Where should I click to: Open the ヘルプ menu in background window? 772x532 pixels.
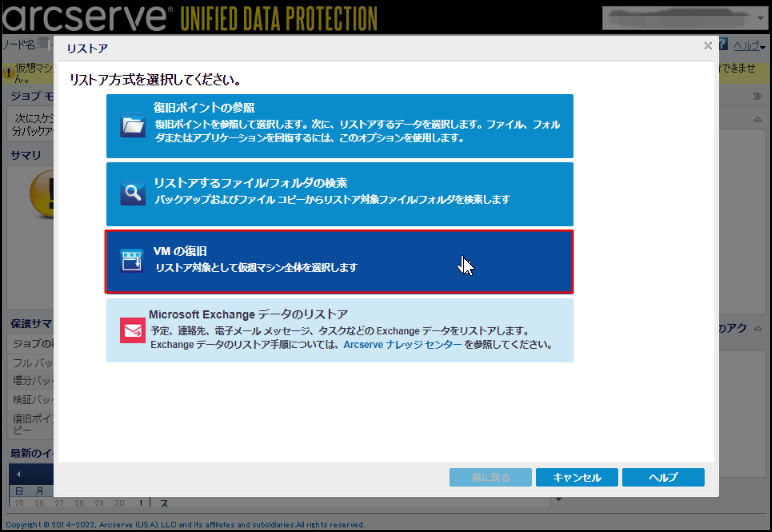point(749,46)
